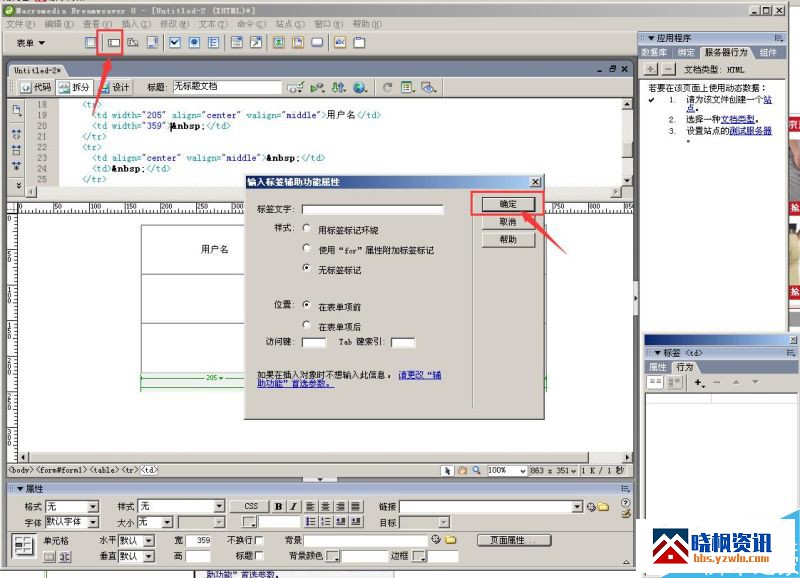Insert a radio group form element
The height and width of the screenshot is (578, 800).
pyautogui.click(x=214, y=43)
